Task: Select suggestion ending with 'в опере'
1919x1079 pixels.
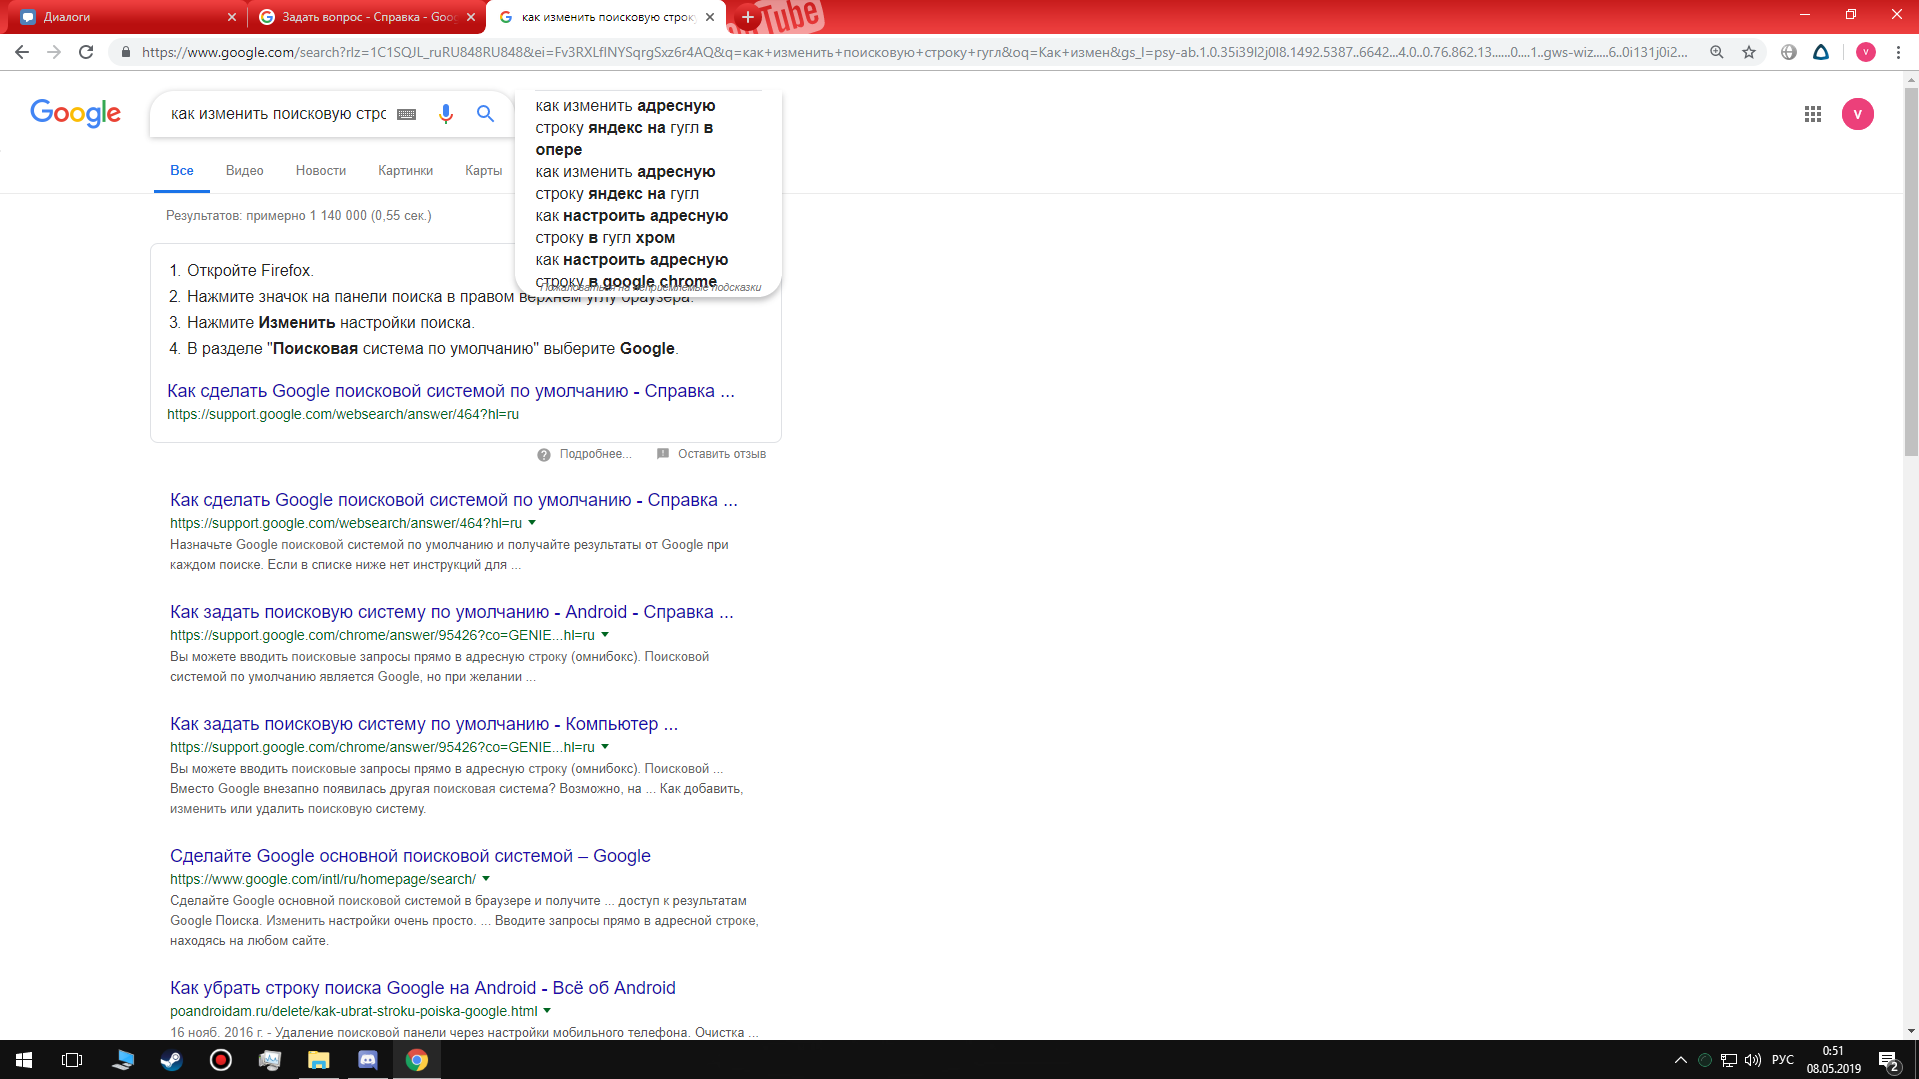Action: pos(625,128)
